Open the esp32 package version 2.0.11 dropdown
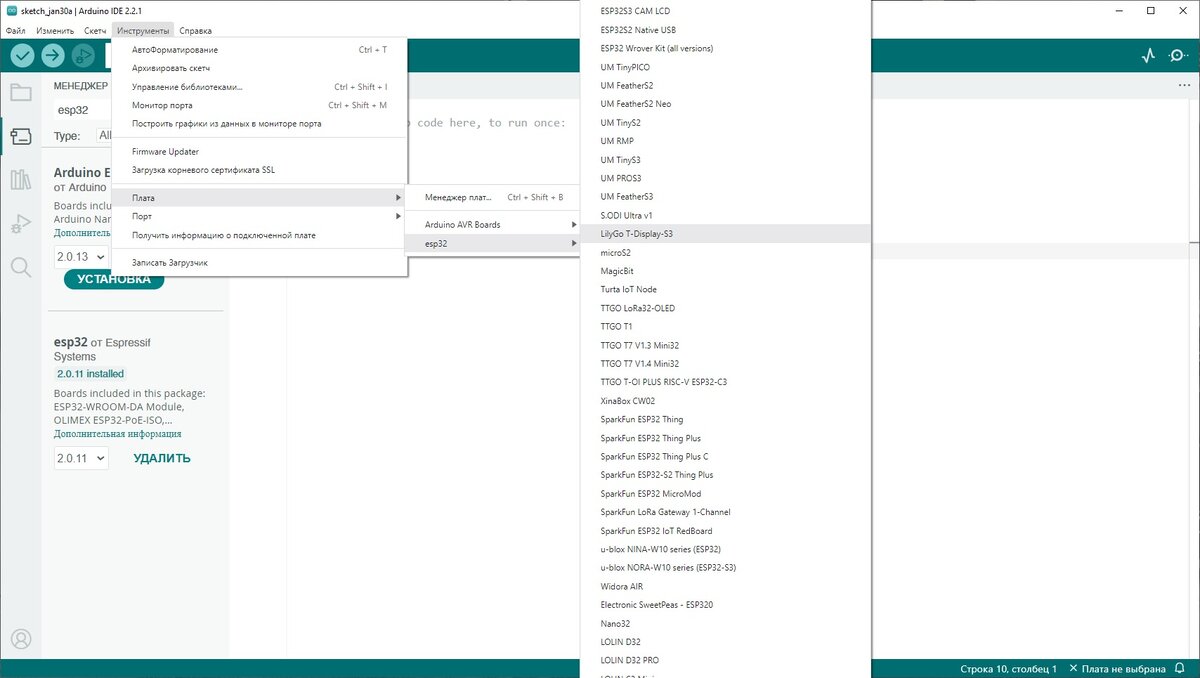This screenshot has width=1200, height=678. pyautogui.click(x=81, y=458)
